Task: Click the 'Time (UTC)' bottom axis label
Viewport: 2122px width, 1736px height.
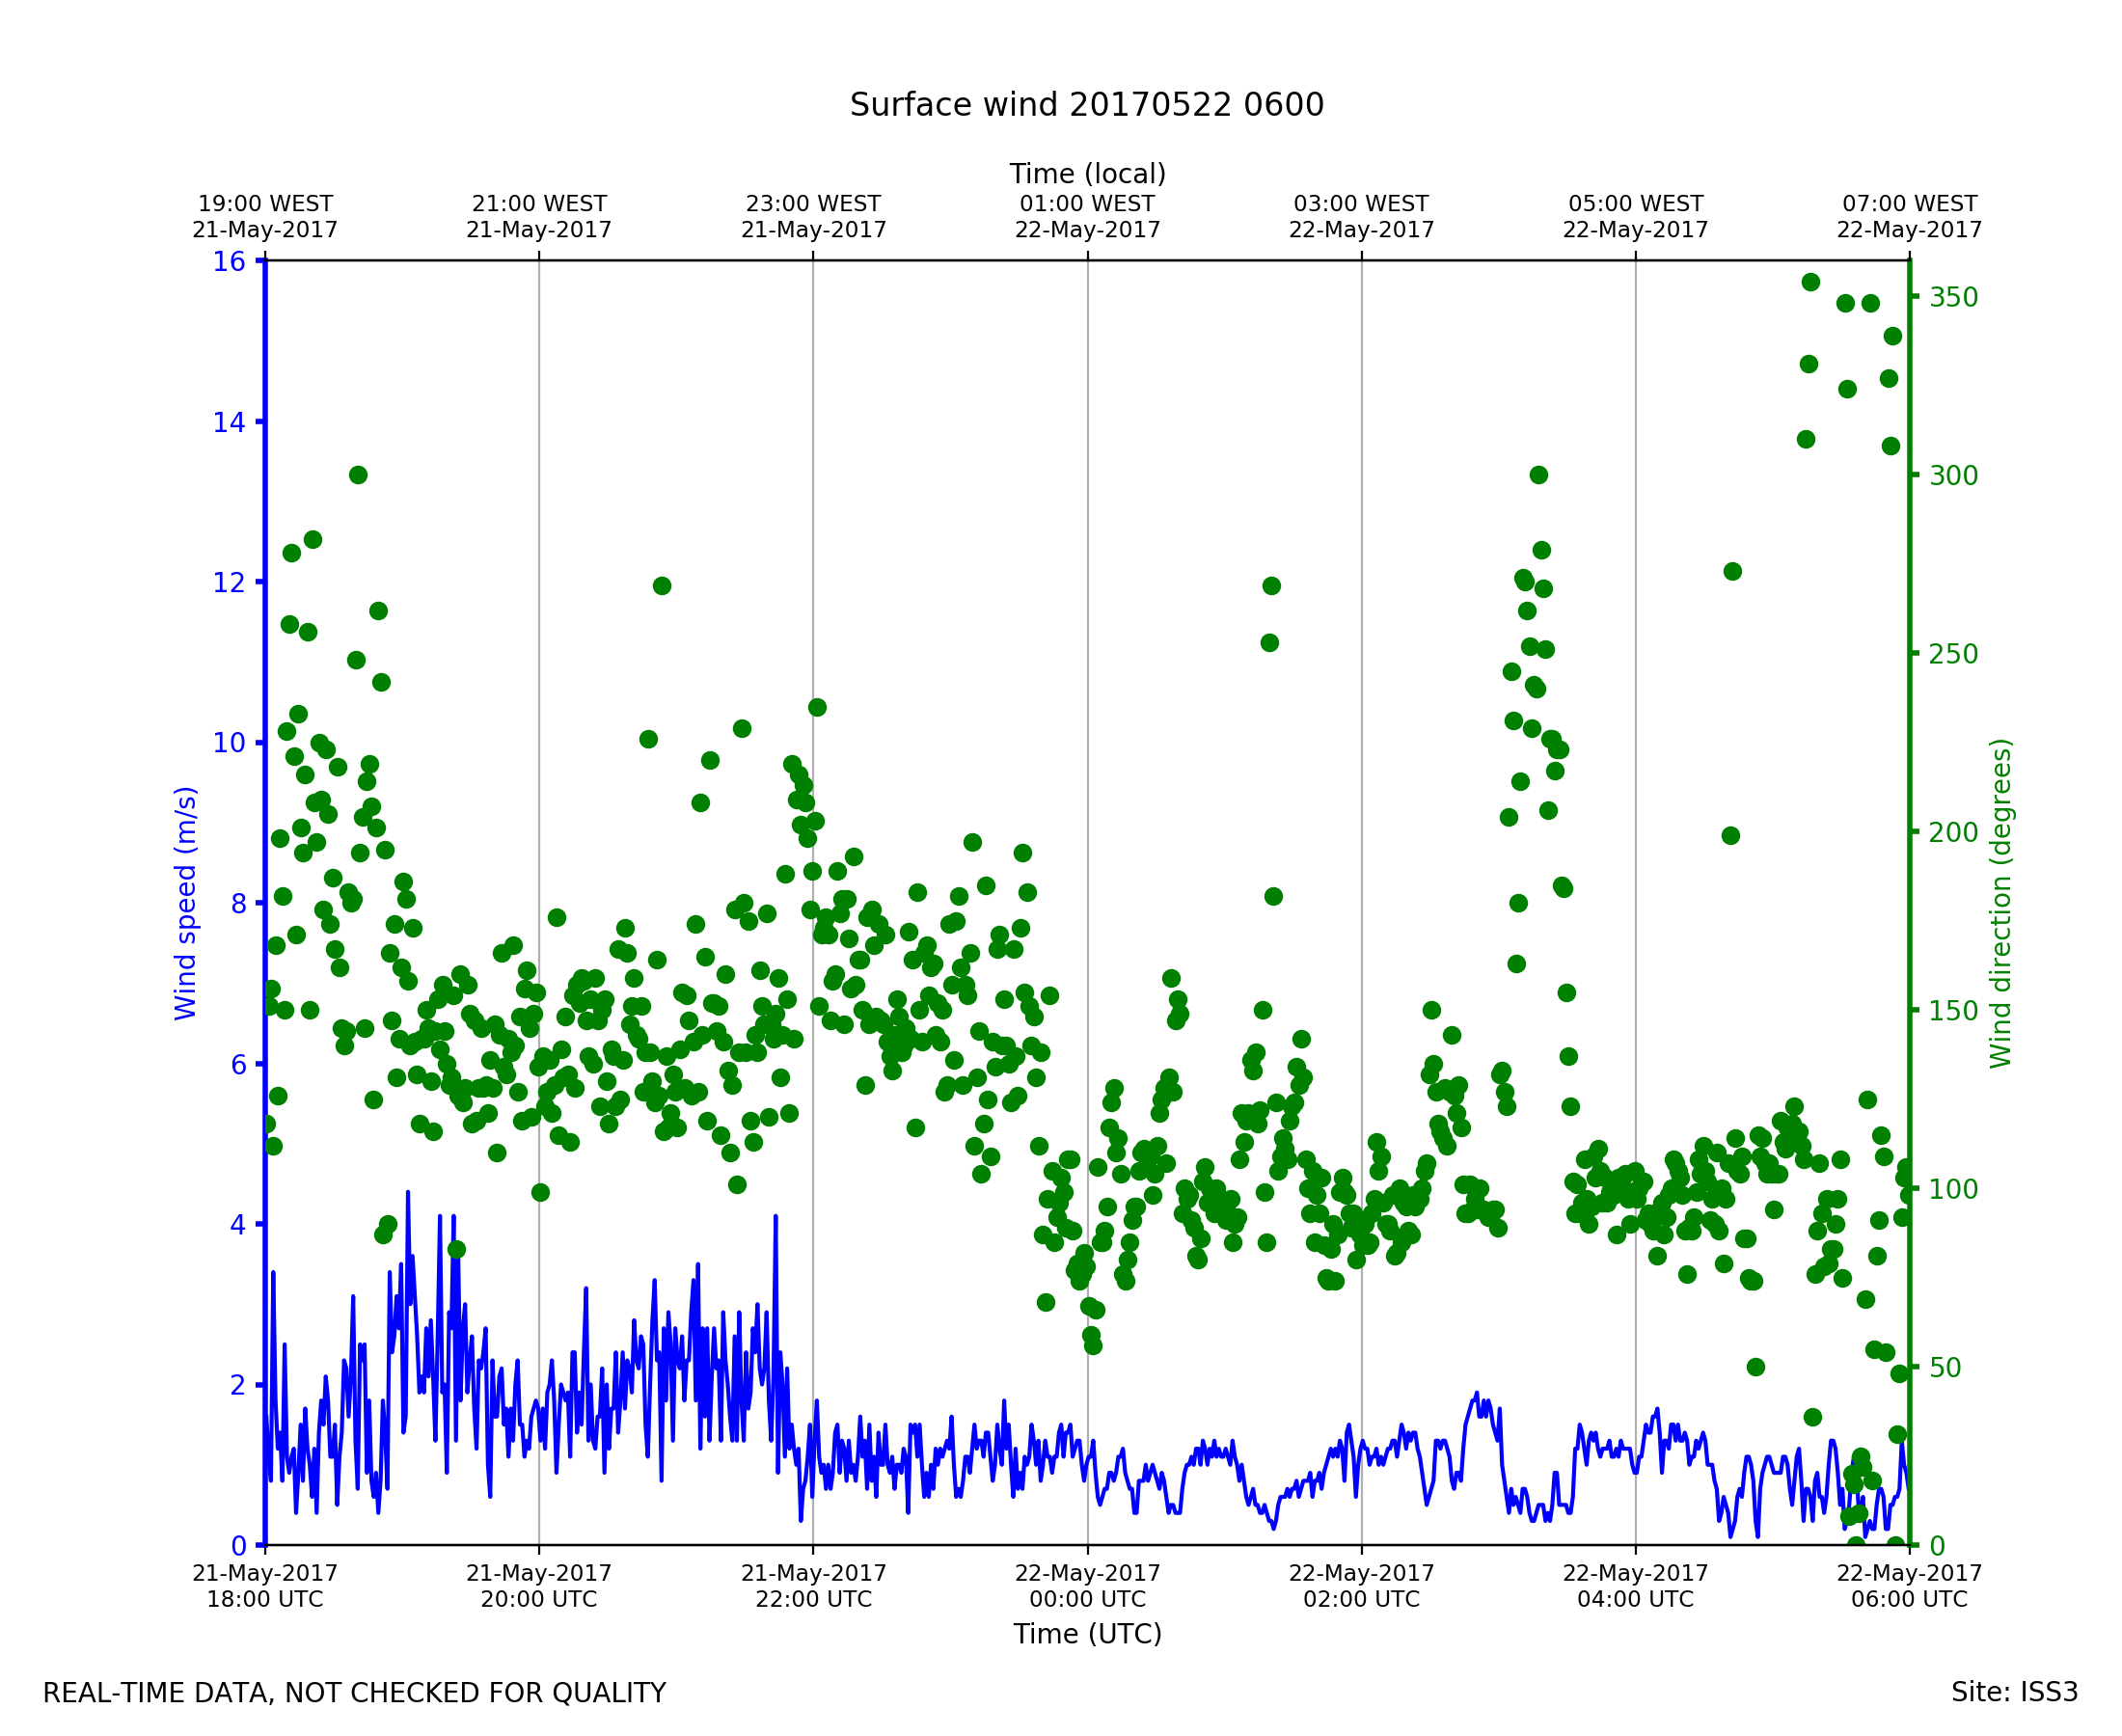Action: (x=1087, y=1633)
